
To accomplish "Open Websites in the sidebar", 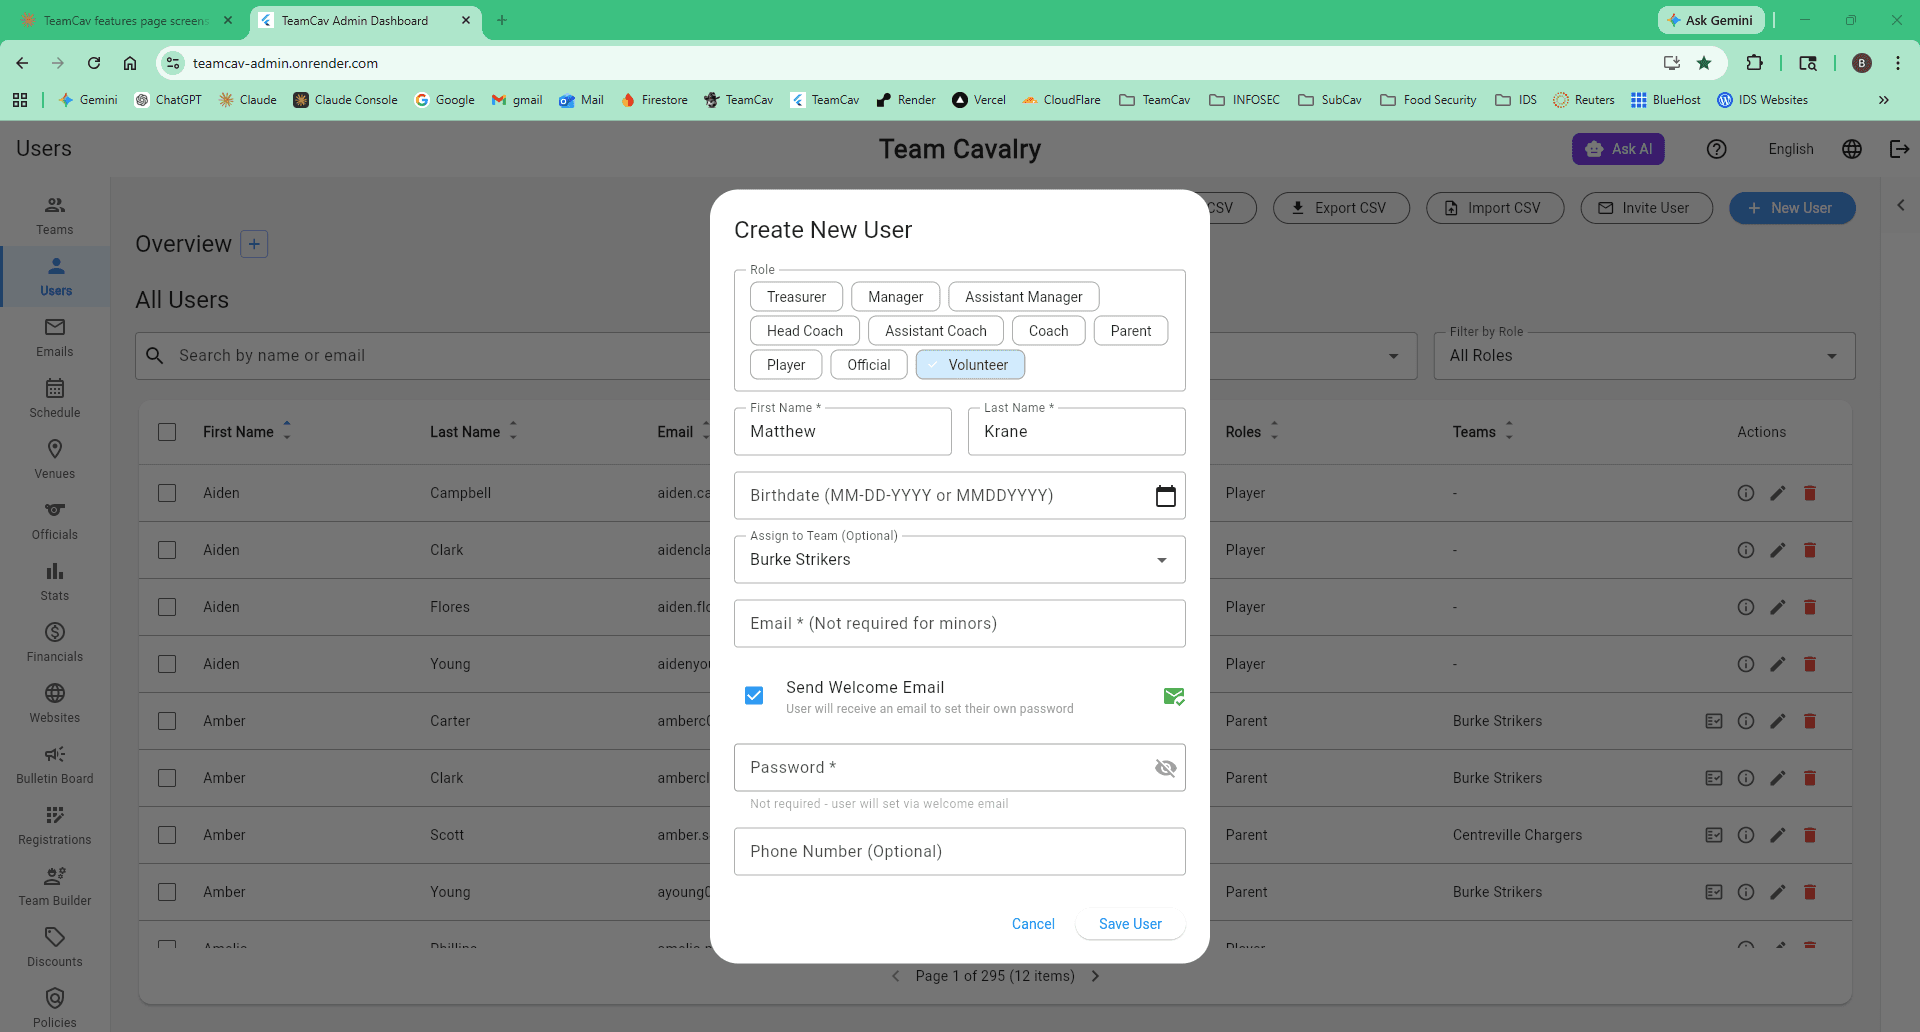I will (55, 704).
